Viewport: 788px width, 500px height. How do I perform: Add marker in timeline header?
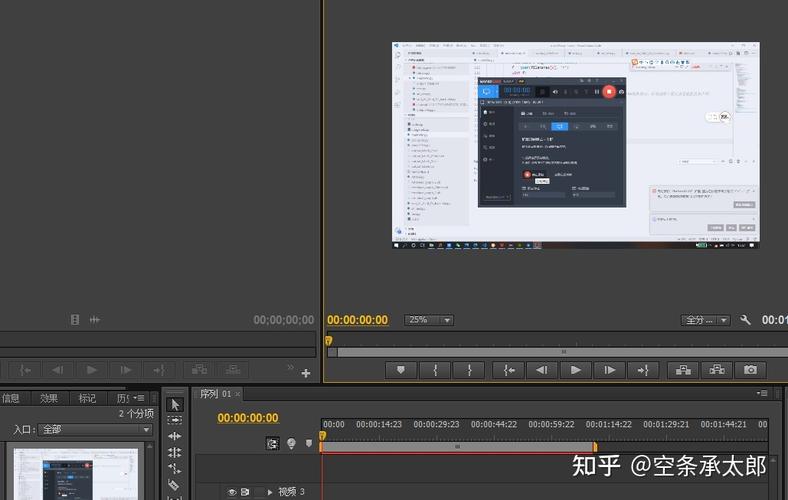309,443
